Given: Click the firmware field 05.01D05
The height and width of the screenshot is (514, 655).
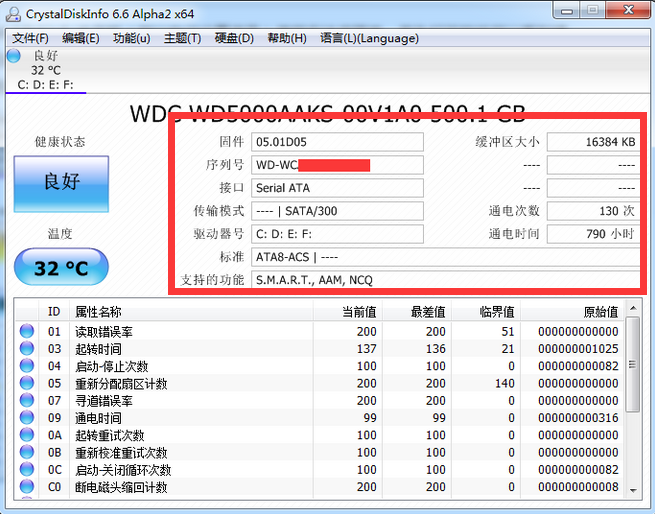Looking at the screenshot, I should click(x=337, y=142).
